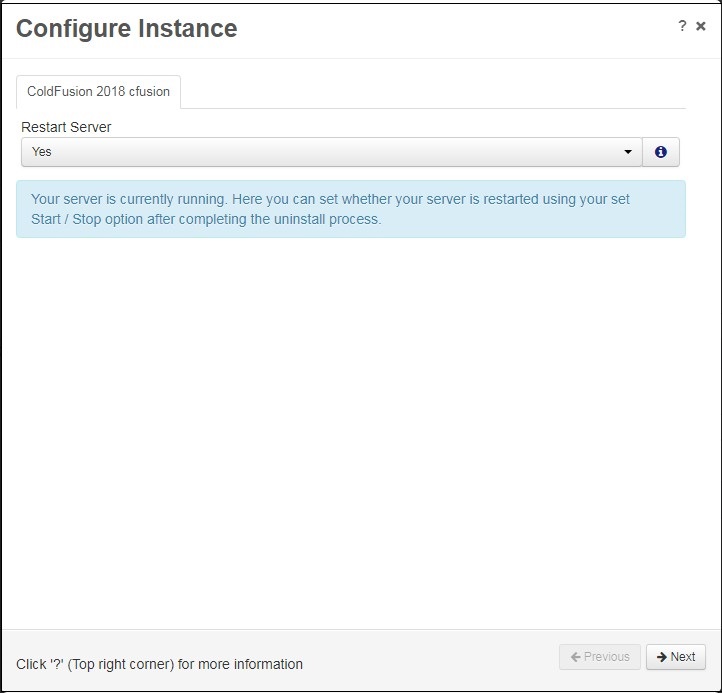Expand the Restart Server dropdown caret
This screenshot has height=693, width=722.
click(628, 151)
